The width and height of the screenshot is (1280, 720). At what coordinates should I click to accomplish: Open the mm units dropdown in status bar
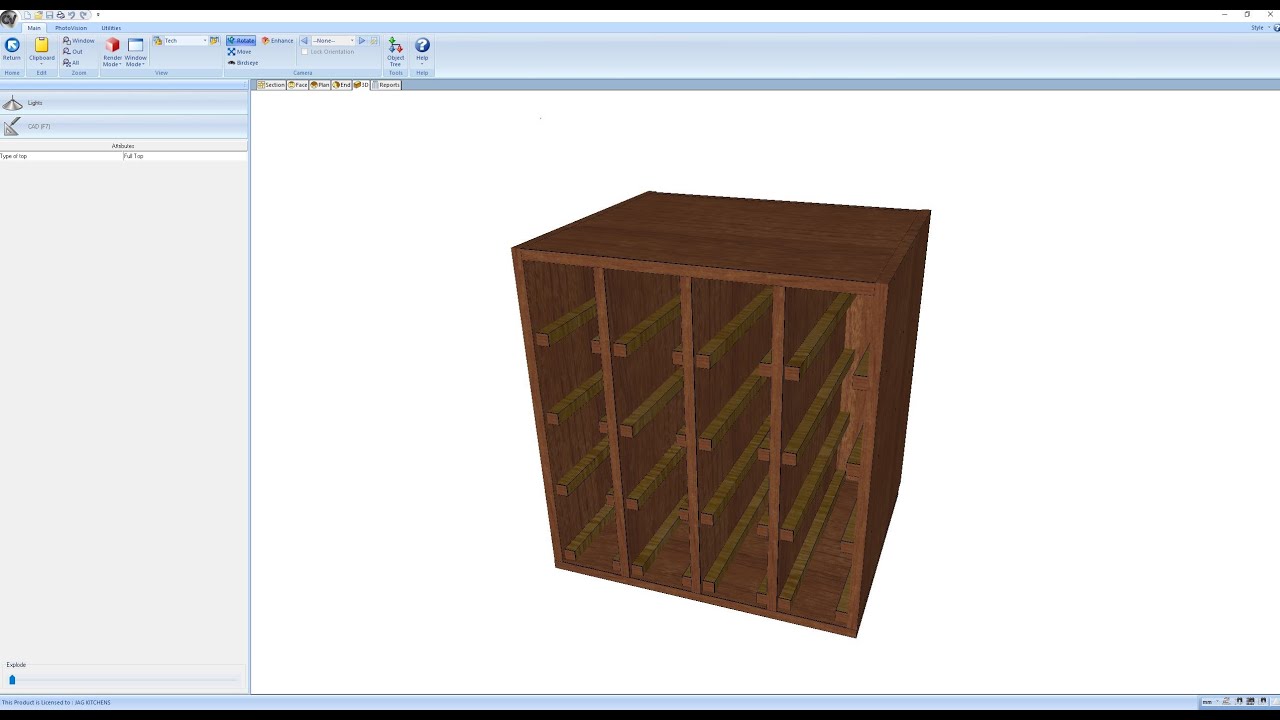point(1211,702)
